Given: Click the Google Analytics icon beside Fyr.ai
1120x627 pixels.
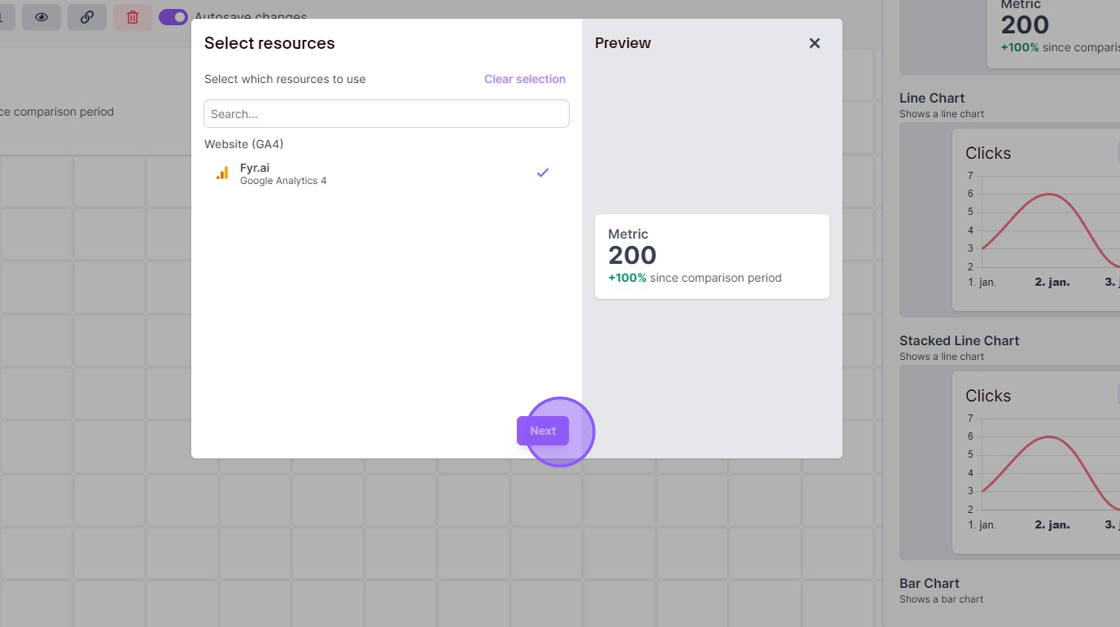Looking at the screenshot, I should pos(222,174).
